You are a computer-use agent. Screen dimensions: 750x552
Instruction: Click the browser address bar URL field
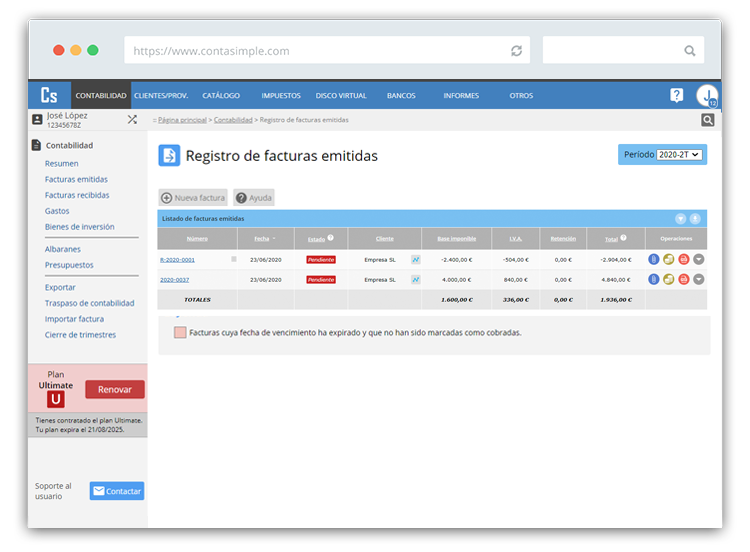[327, 50]
